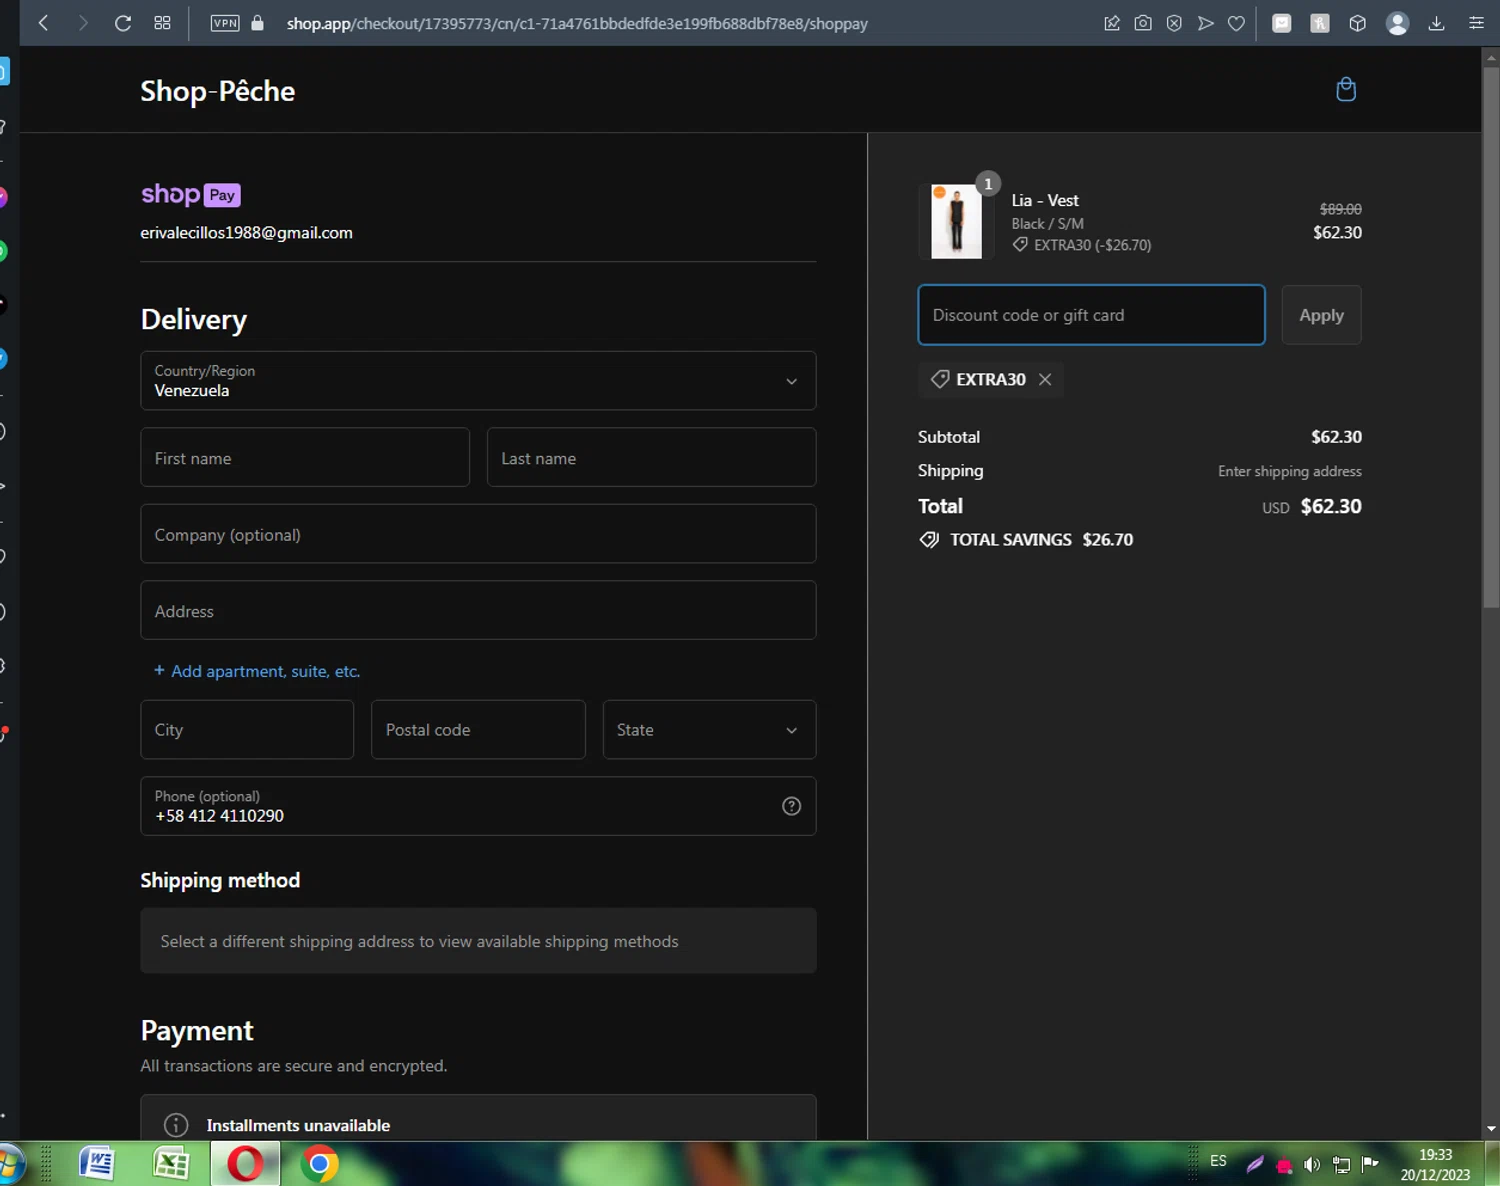Click Add apartment, suite, etc. link
The image size is (1500, 1186).
pos(257,671)
